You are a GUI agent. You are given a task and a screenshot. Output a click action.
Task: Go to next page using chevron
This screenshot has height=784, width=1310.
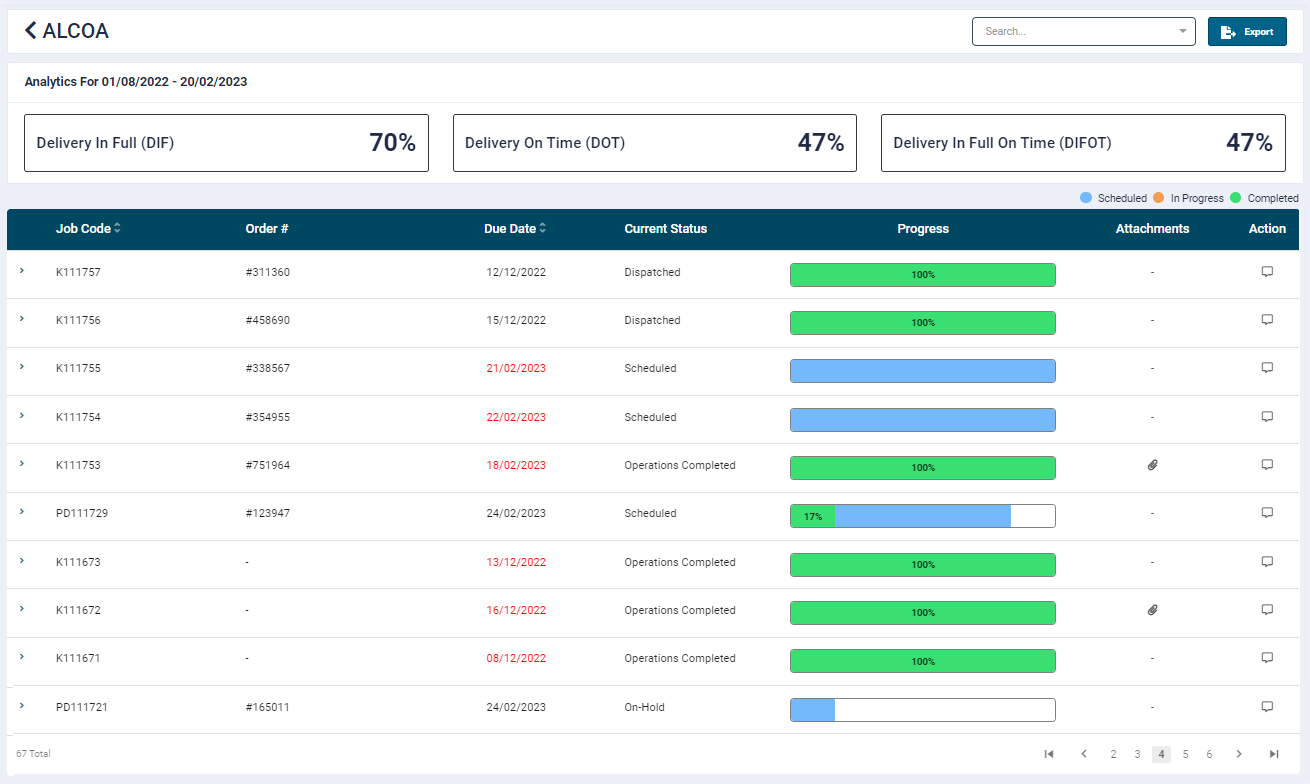[1239, 754]
